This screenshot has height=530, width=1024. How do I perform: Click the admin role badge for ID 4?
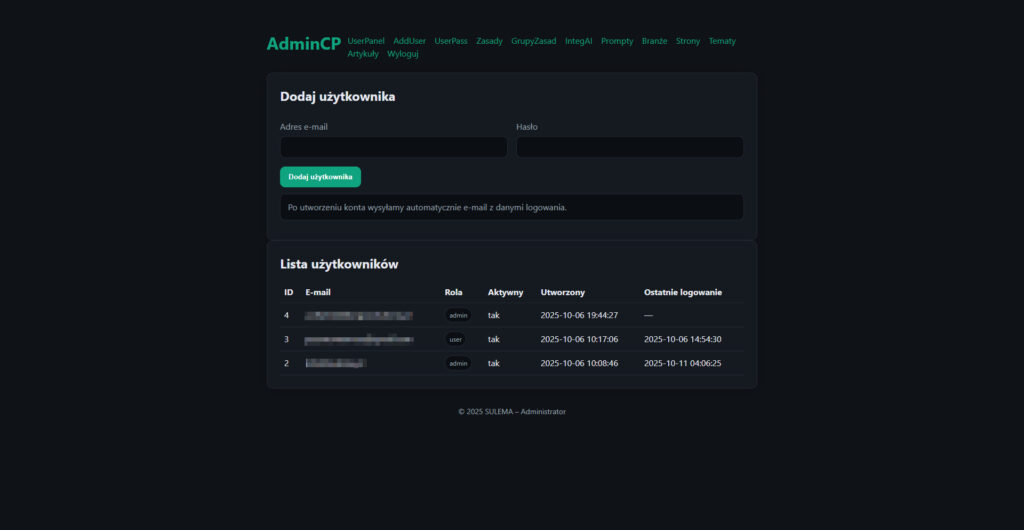pos(458,315)
